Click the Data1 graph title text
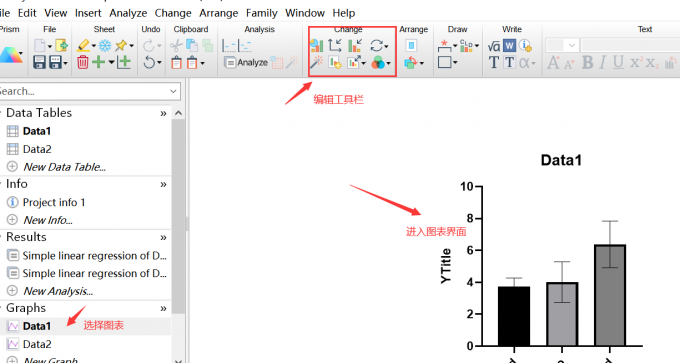The height and width of the screenshot is (363, 680). (x=561, y=160)
